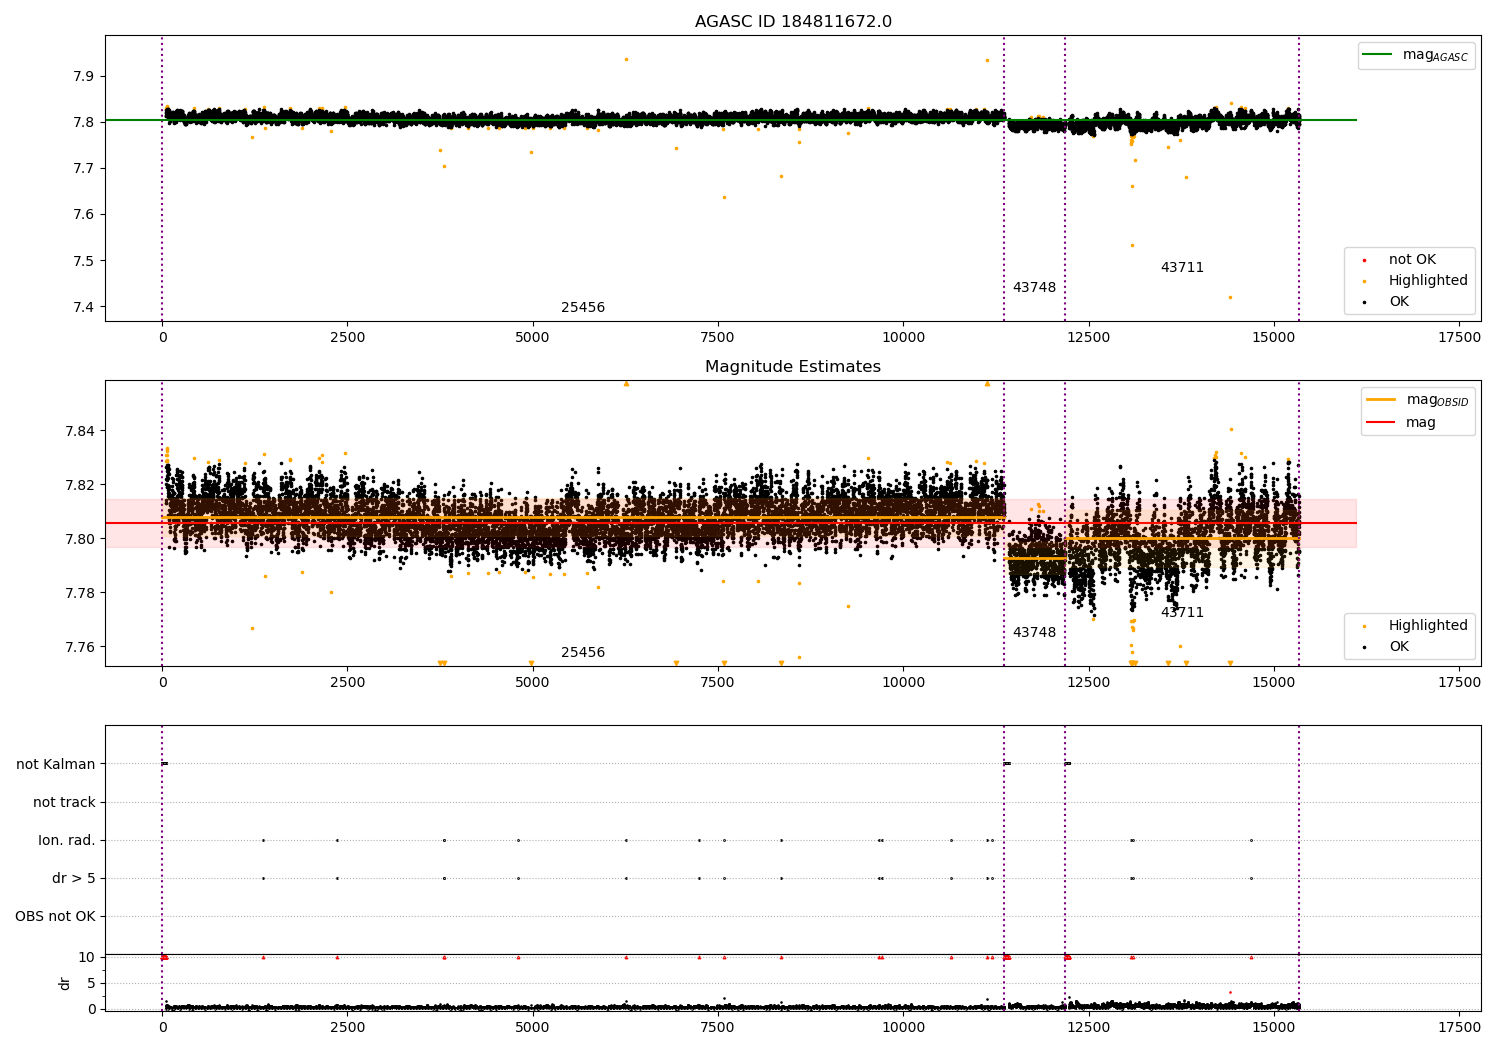Click the 7.7 y-axis tick label
The width and height of the screenshot is (1500, 1050).
(84, 169)
